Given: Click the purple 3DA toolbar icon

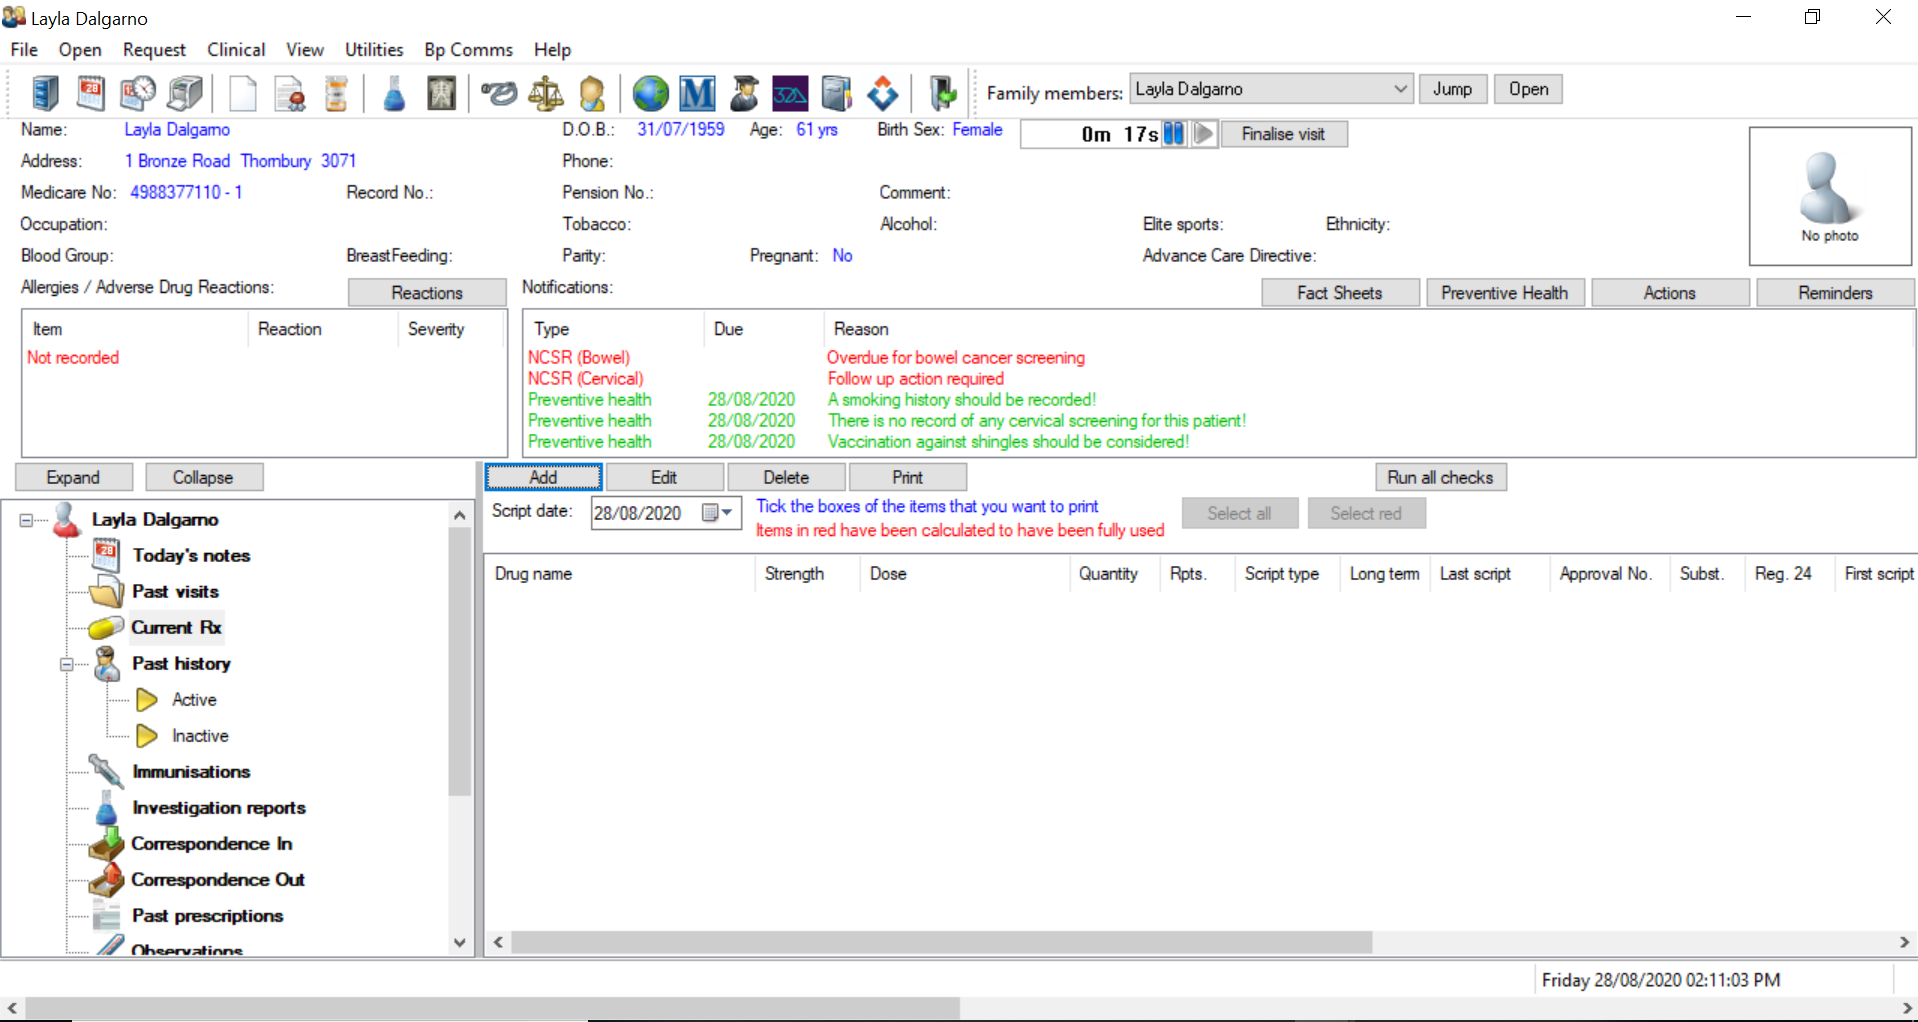Looking at the screenshot, I should (790, 93).
